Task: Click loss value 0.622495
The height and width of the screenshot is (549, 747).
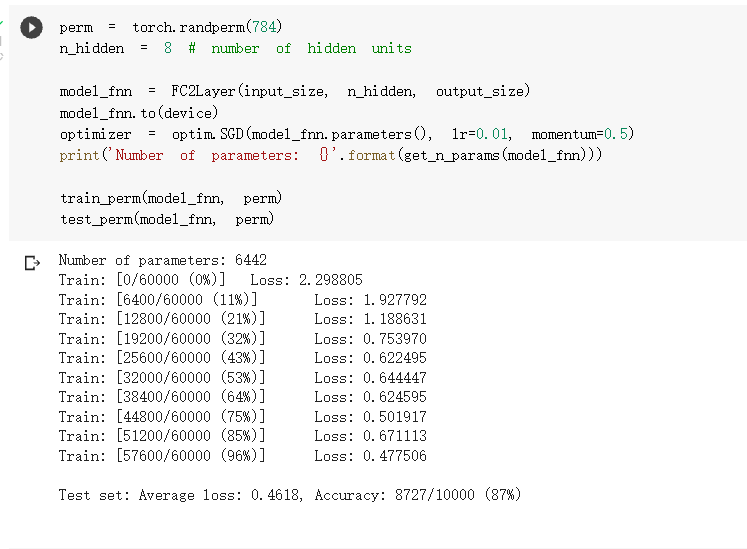Action: (x=395, y=358)
